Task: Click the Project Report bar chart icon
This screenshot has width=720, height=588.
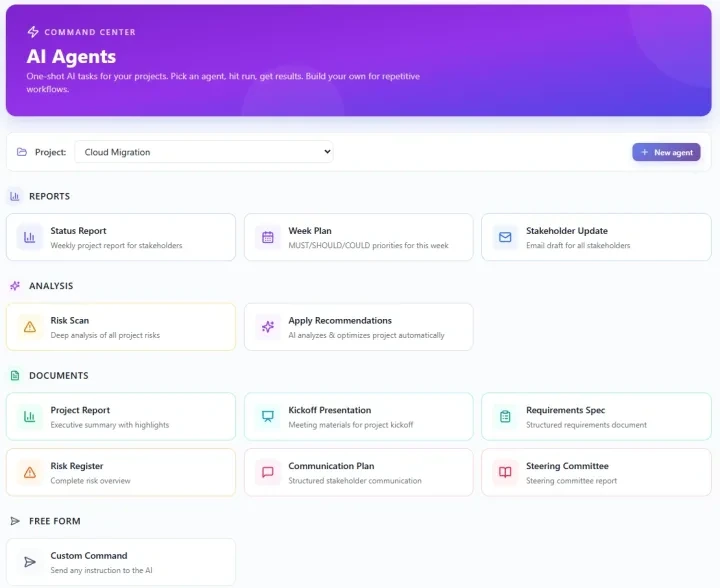Action: pyautogui.click(x=30, y=417)
